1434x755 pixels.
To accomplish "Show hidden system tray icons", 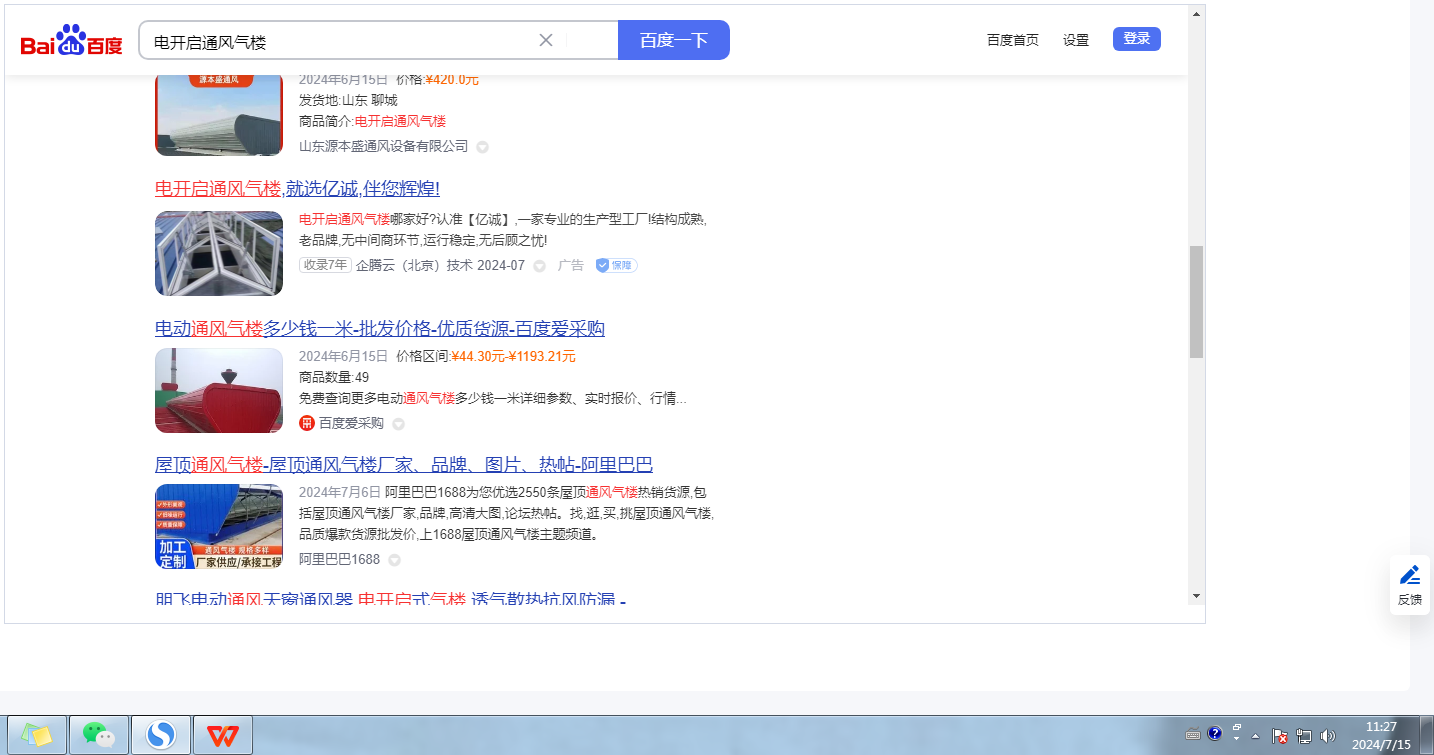I will pyautogui.click(x=1255, y=736).
